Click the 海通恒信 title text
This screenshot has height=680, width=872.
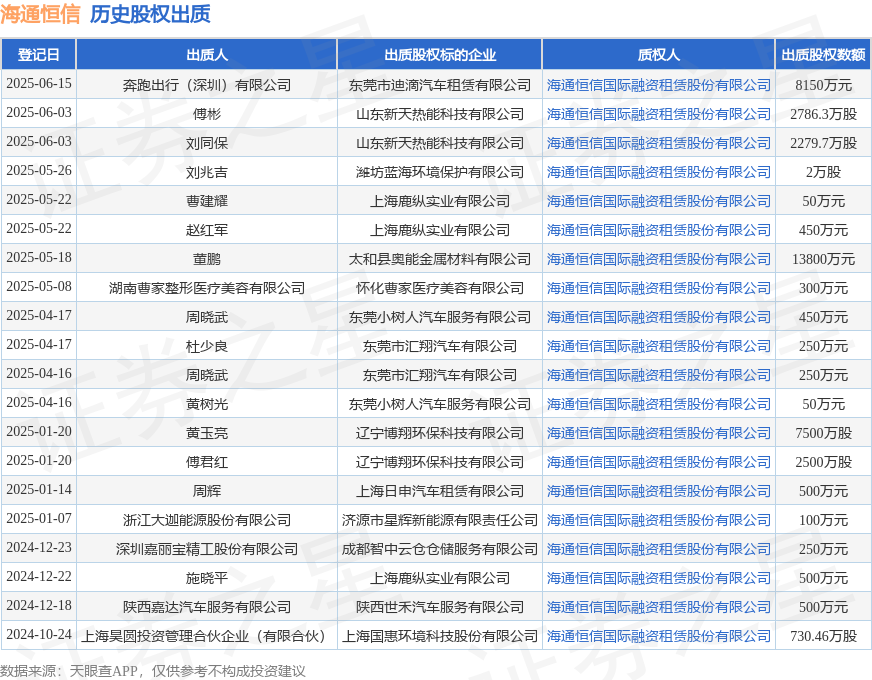point(41,14)
